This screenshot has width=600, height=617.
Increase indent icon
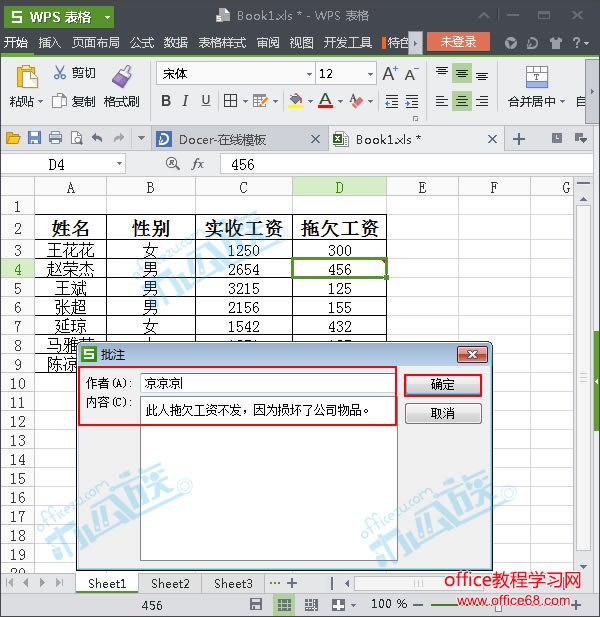[x=412, y=102]
